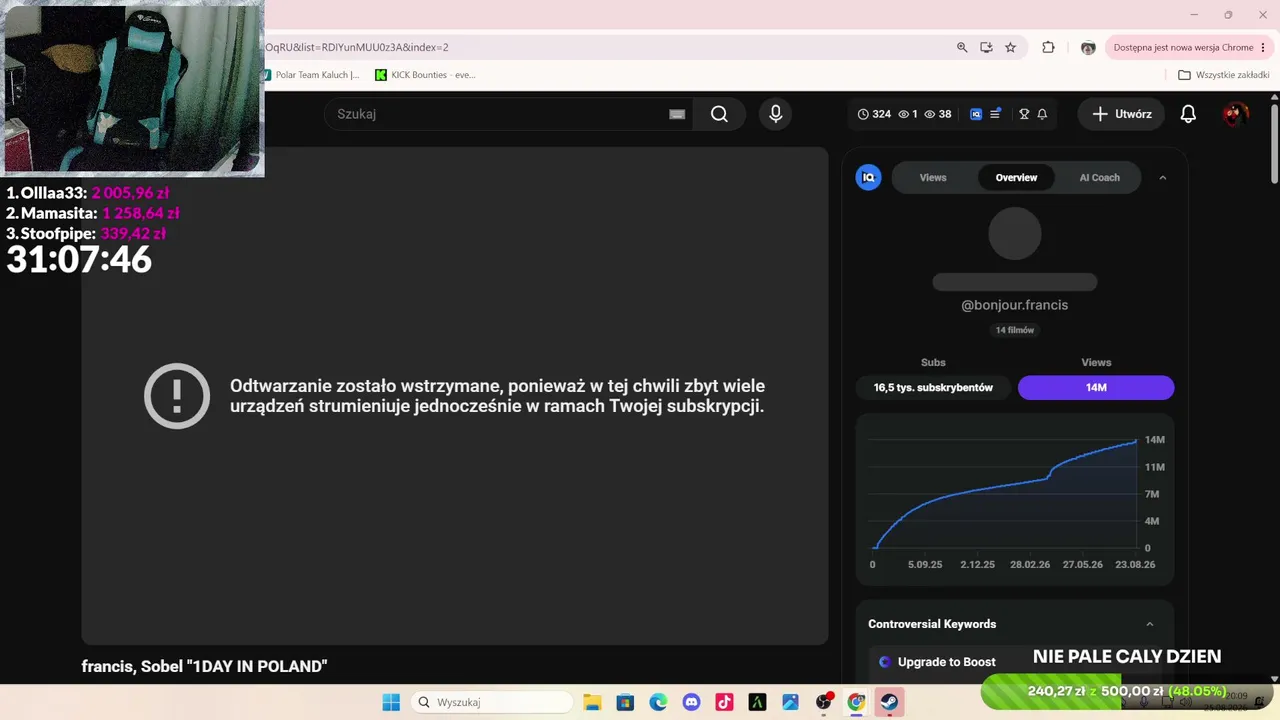Switch to Chrome in the taskbar
This screenshot has width=1280, height=720.
[x=856, y=702]
